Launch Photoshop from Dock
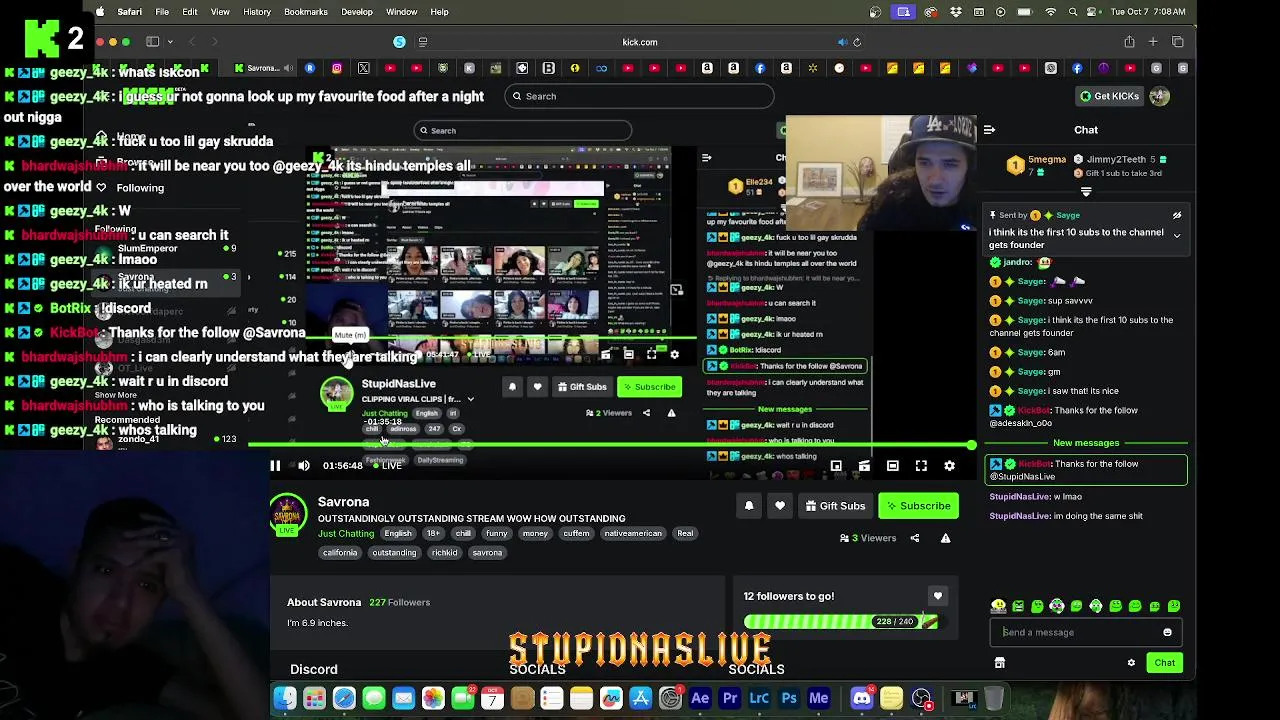Viewport: 1280px width, 720px height. pos(789,698)
